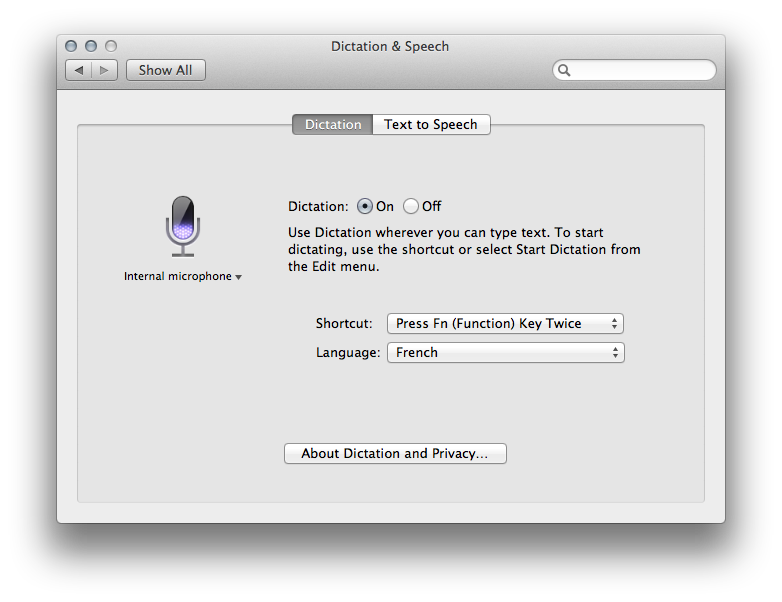Switch to the Dictation tab
Viewport: 782px width, 602px height.
click(x=332, y=125)
